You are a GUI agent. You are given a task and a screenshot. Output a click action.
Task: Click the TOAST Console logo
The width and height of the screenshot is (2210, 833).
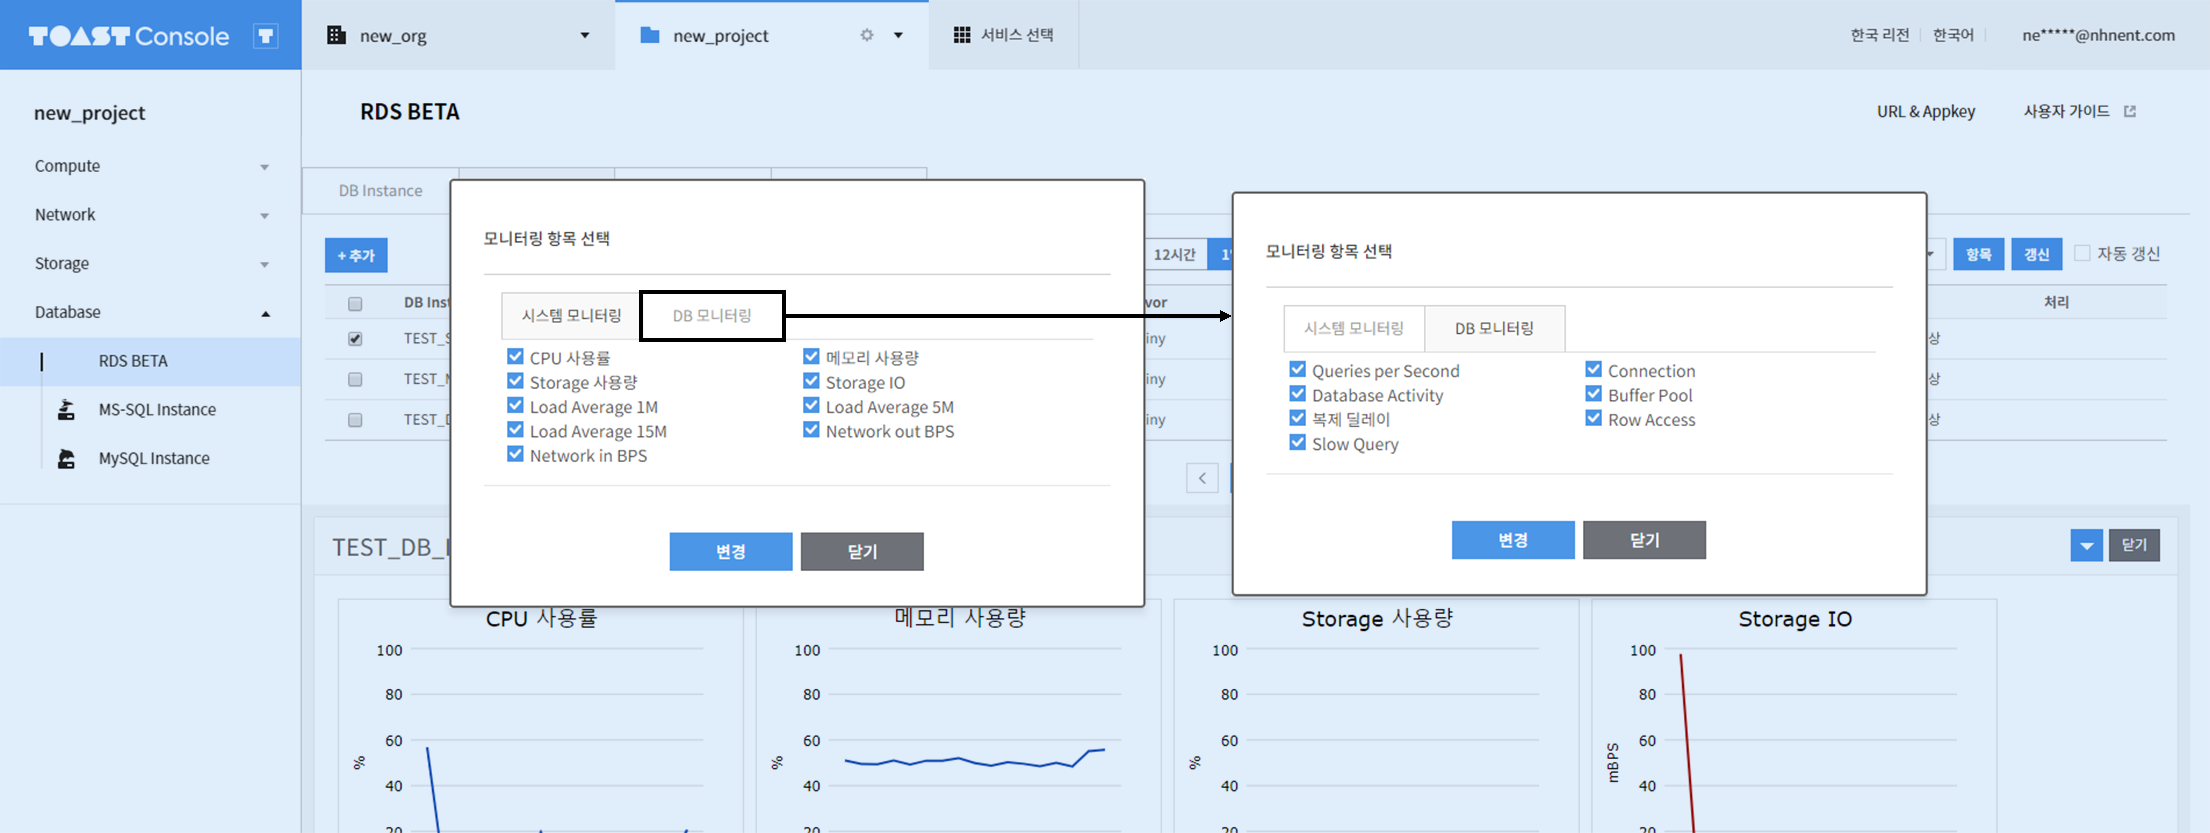point(129,36)
